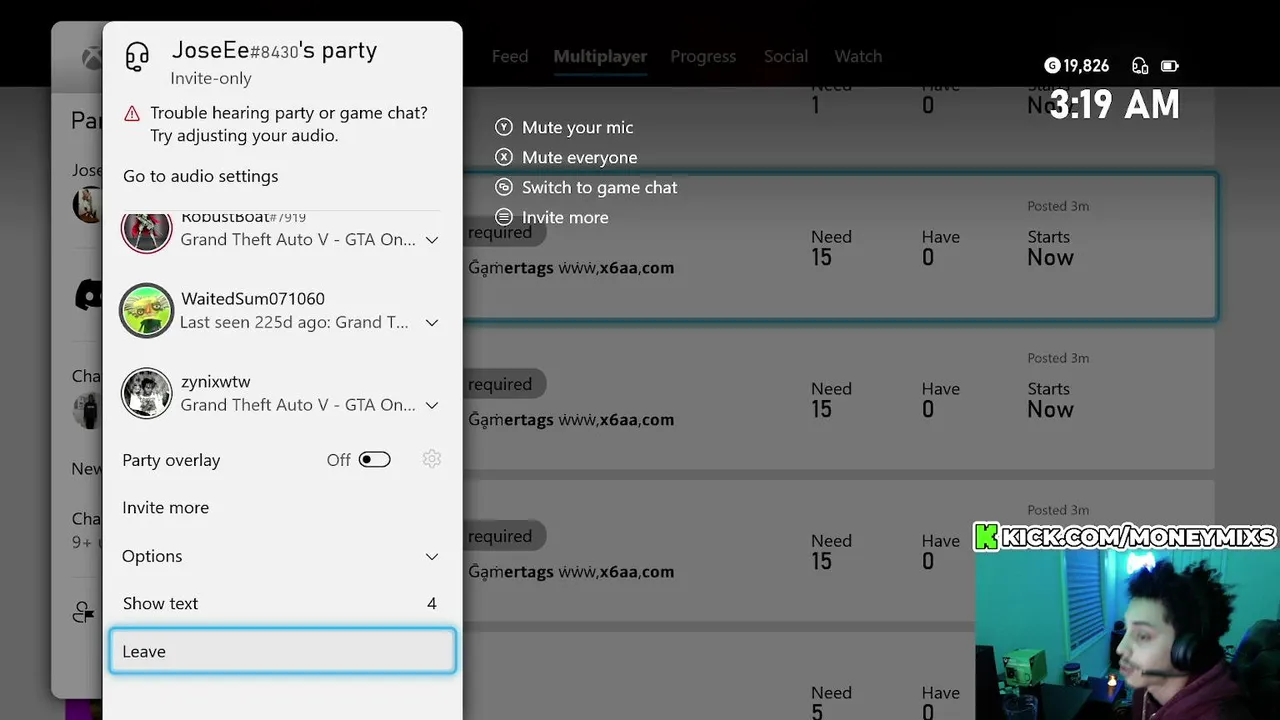Click the battery status icon
The width and height of the screenshot is (1280, 720).
[x=1169, y=66]
